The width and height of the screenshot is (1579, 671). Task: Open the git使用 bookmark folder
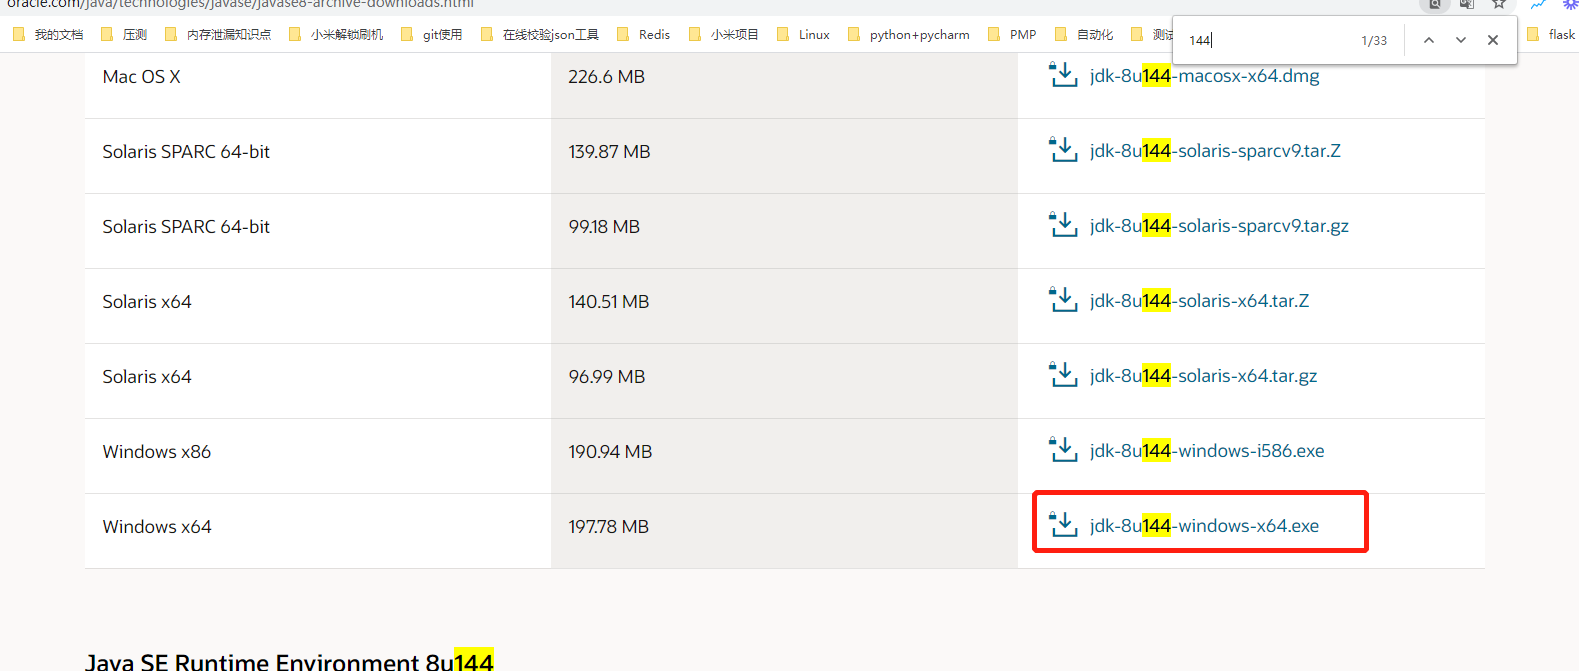click(x=431, y=34)
